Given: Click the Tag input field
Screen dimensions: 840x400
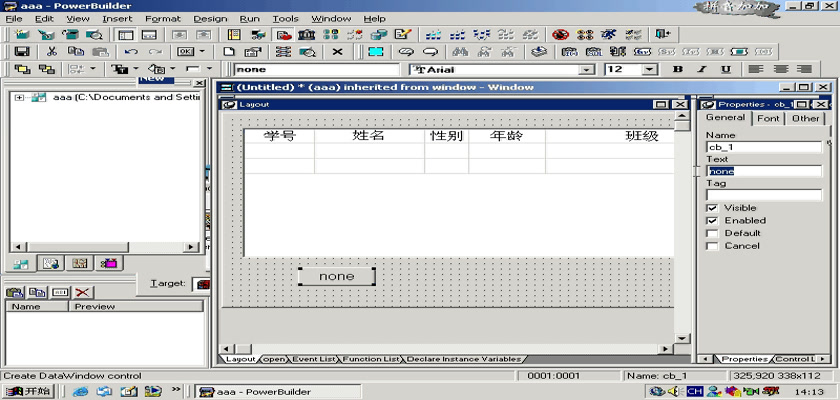Looking at the screenshot, I should [764, 195].
